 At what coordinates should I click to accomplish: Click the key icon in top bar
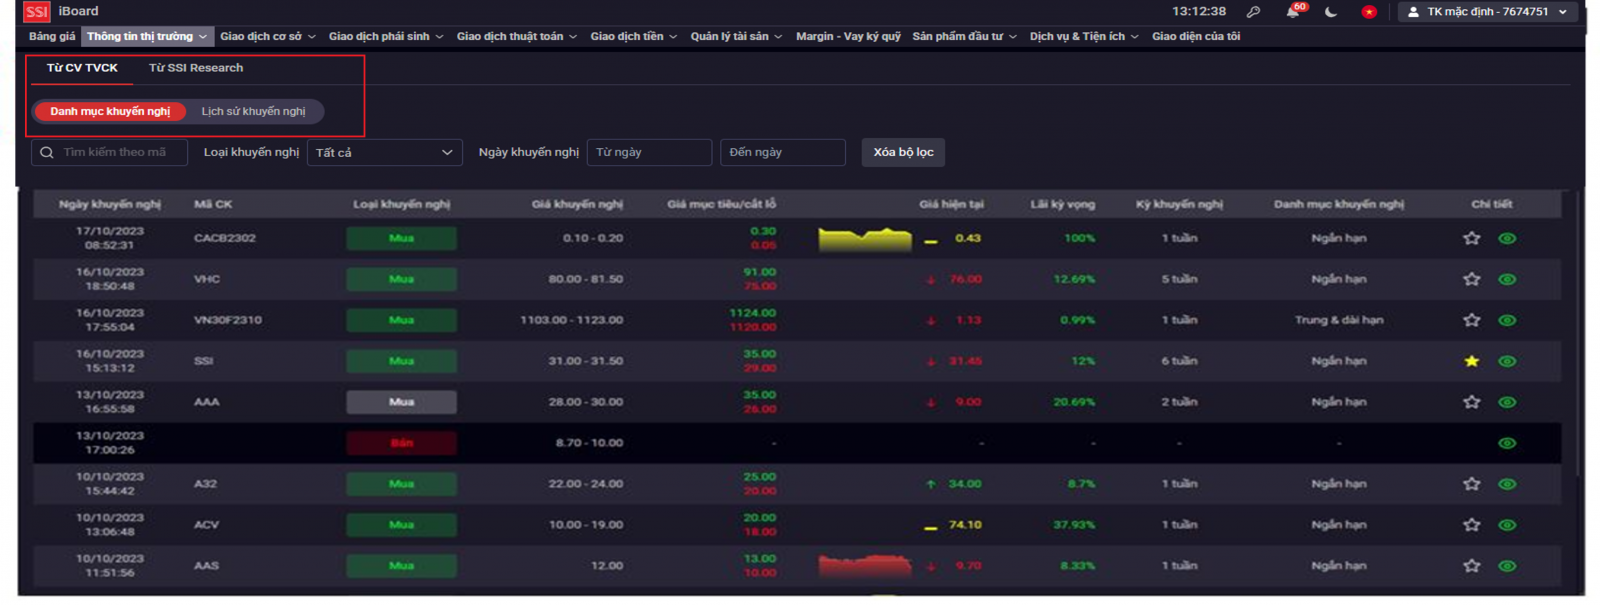[1253, 12]
